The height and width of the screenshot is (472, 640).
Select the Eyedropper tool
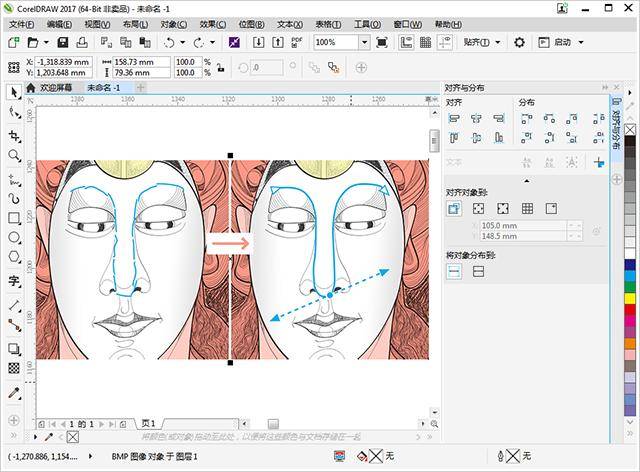[14, 393]
